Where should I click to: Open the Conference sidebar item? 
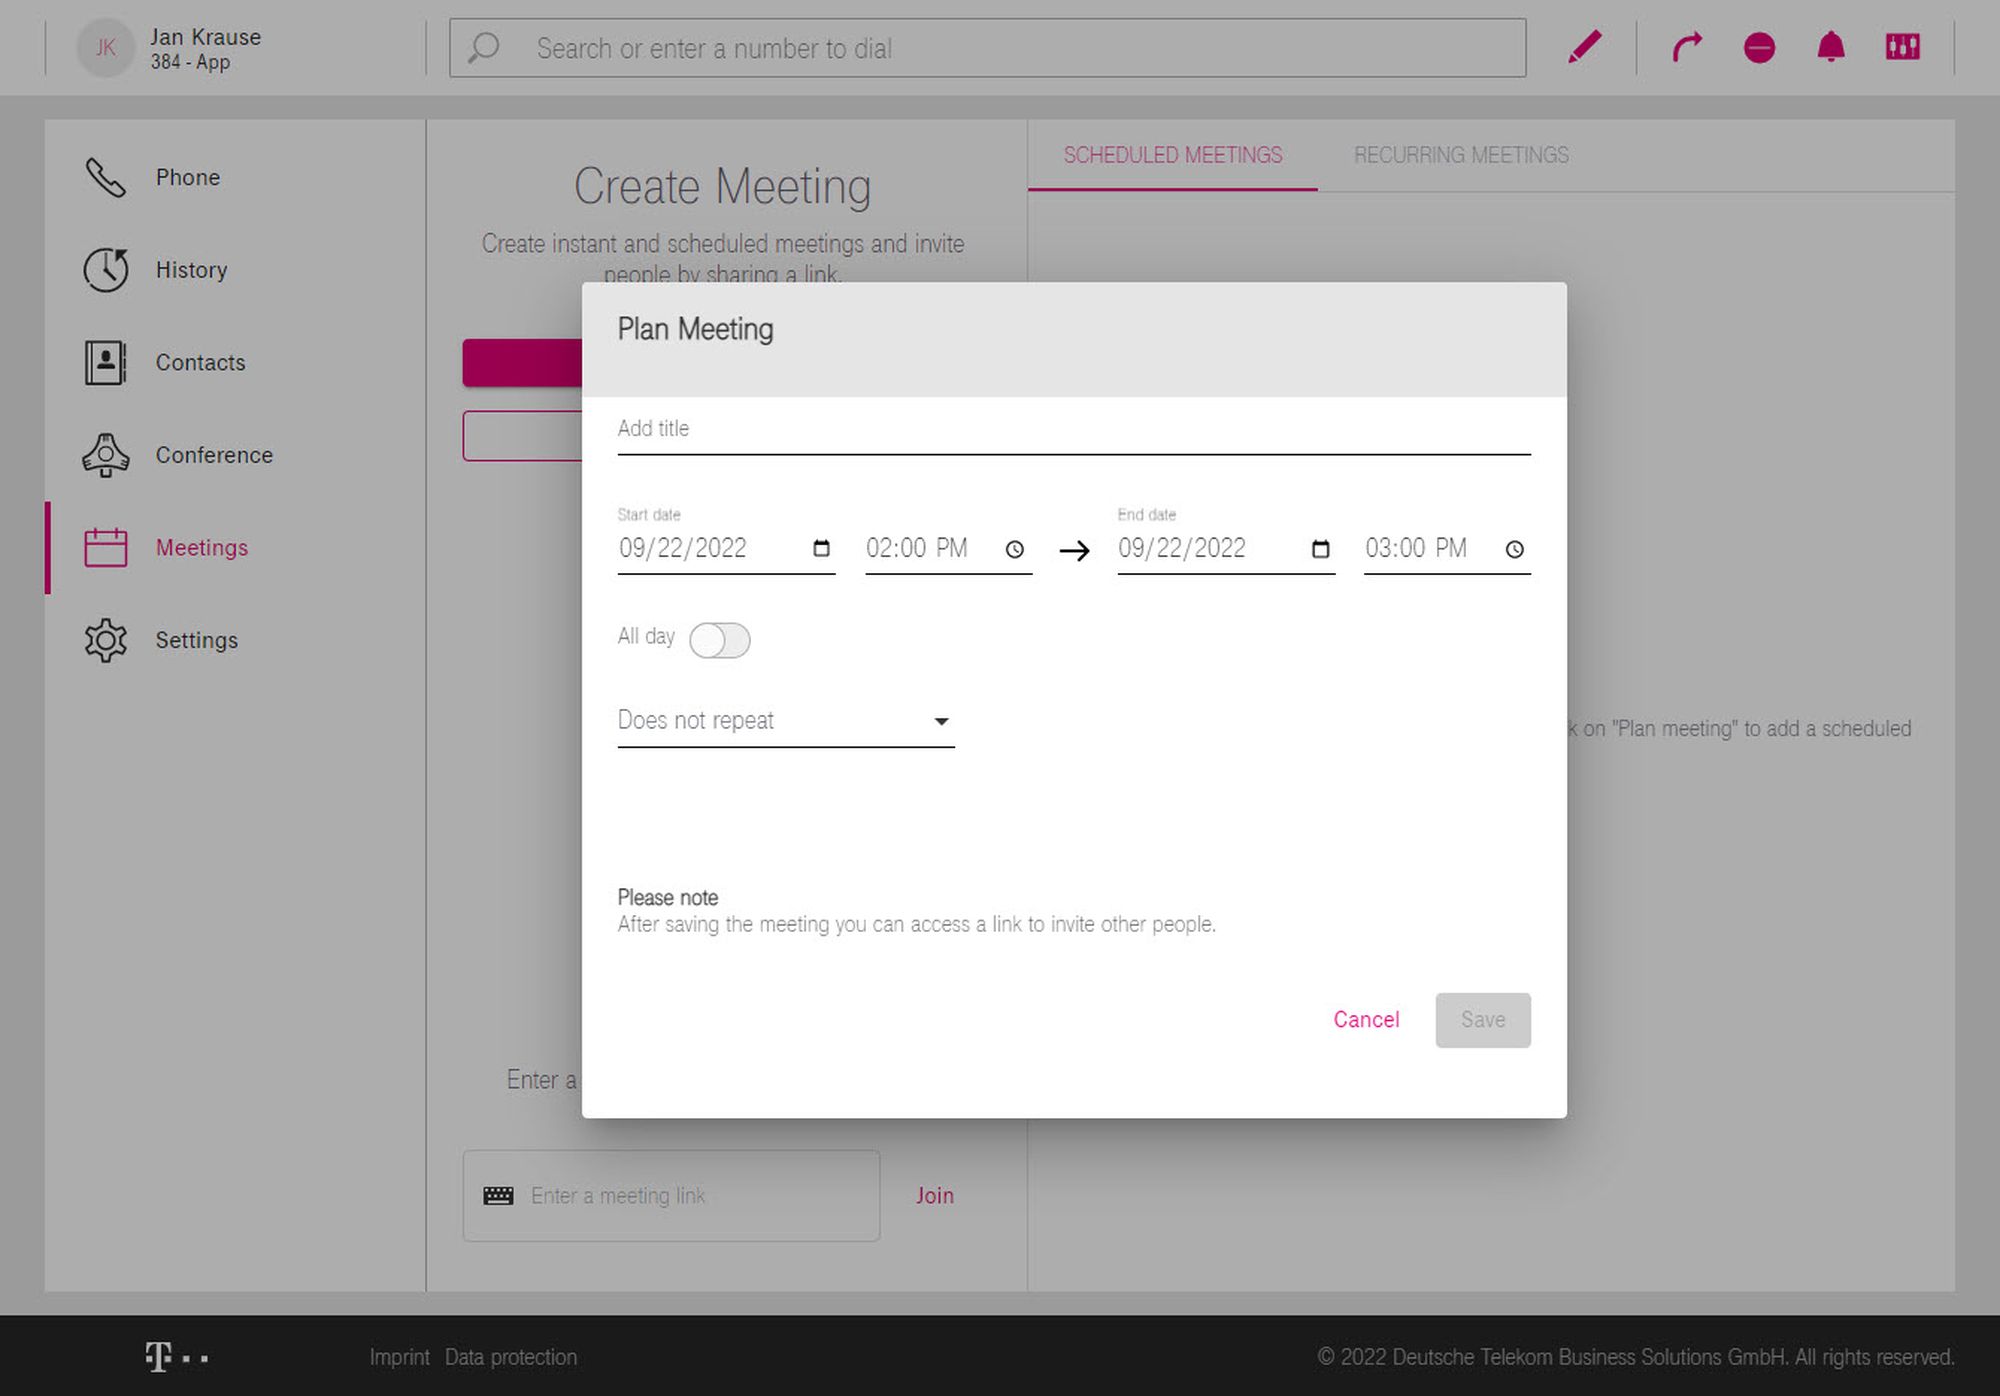click(x=213, y=455)
